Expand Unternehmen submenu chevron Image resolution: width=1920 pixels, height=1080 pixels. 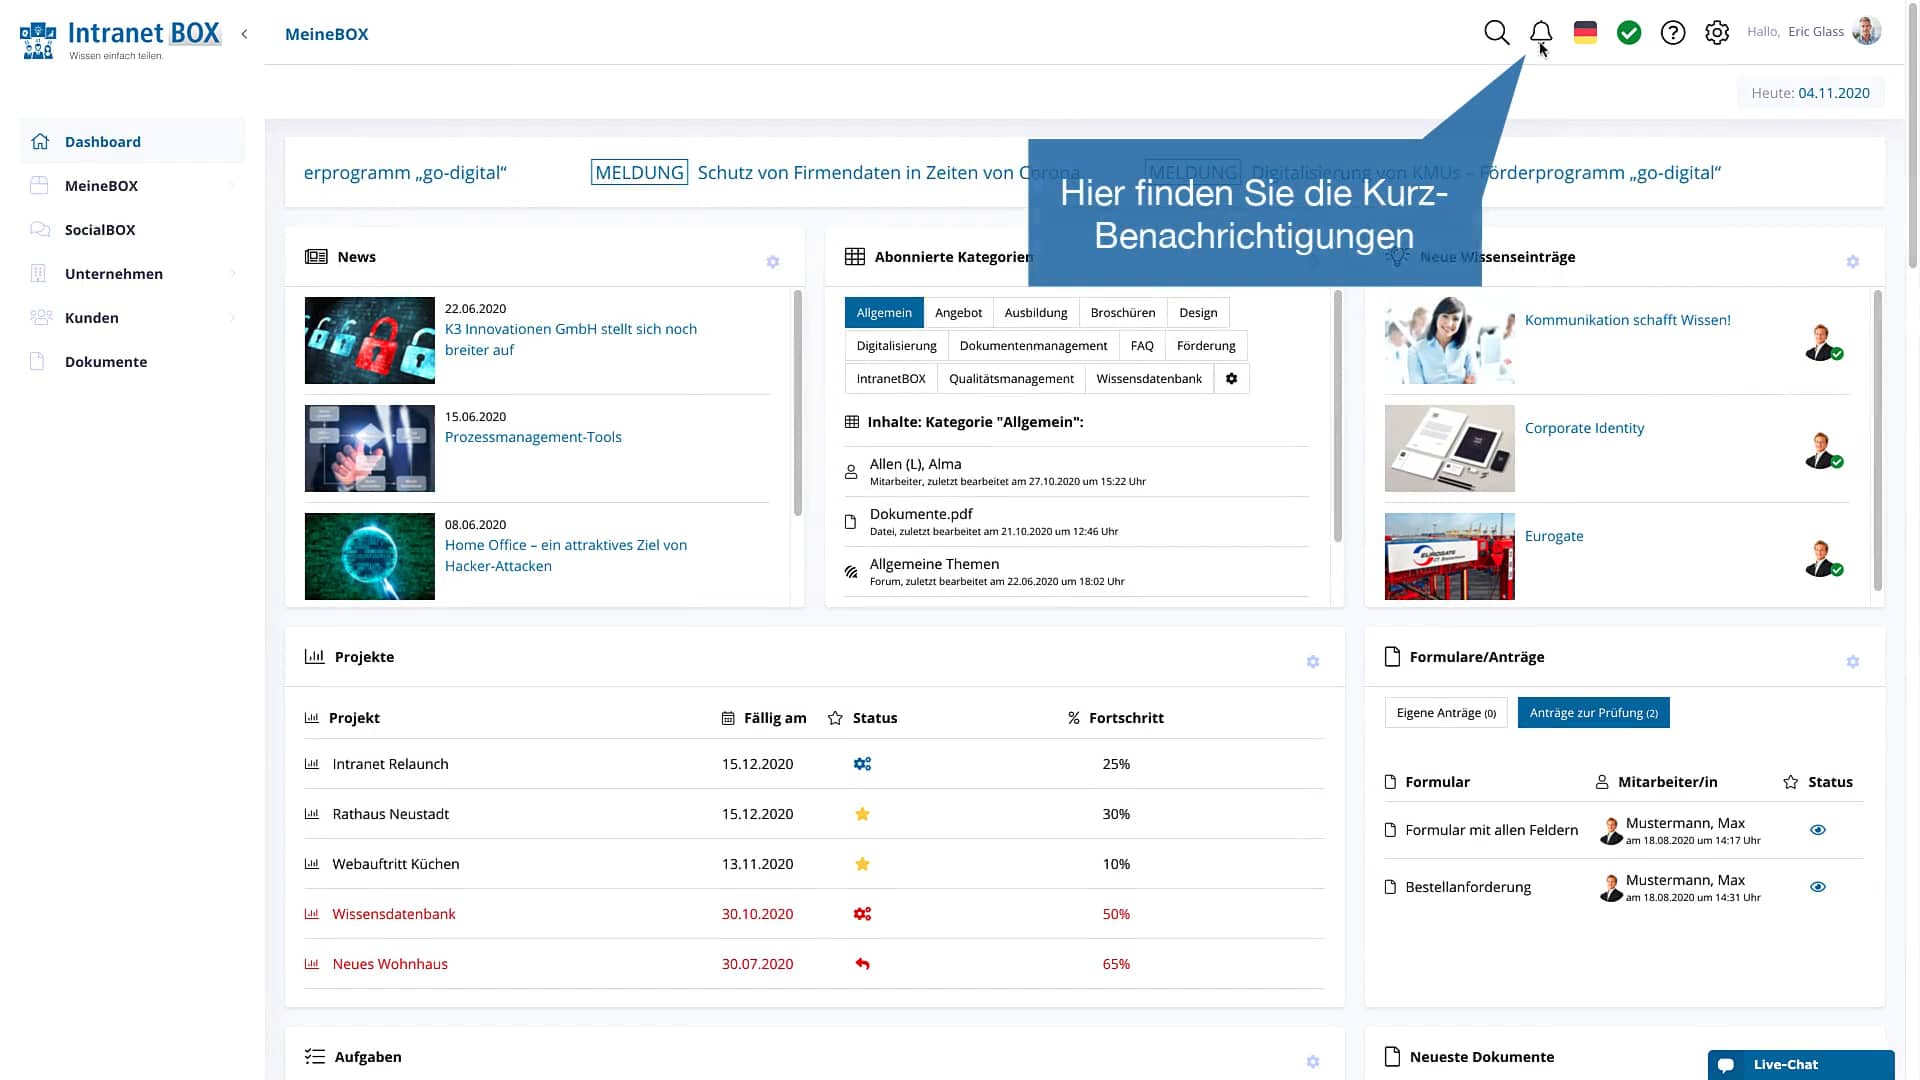232,274
